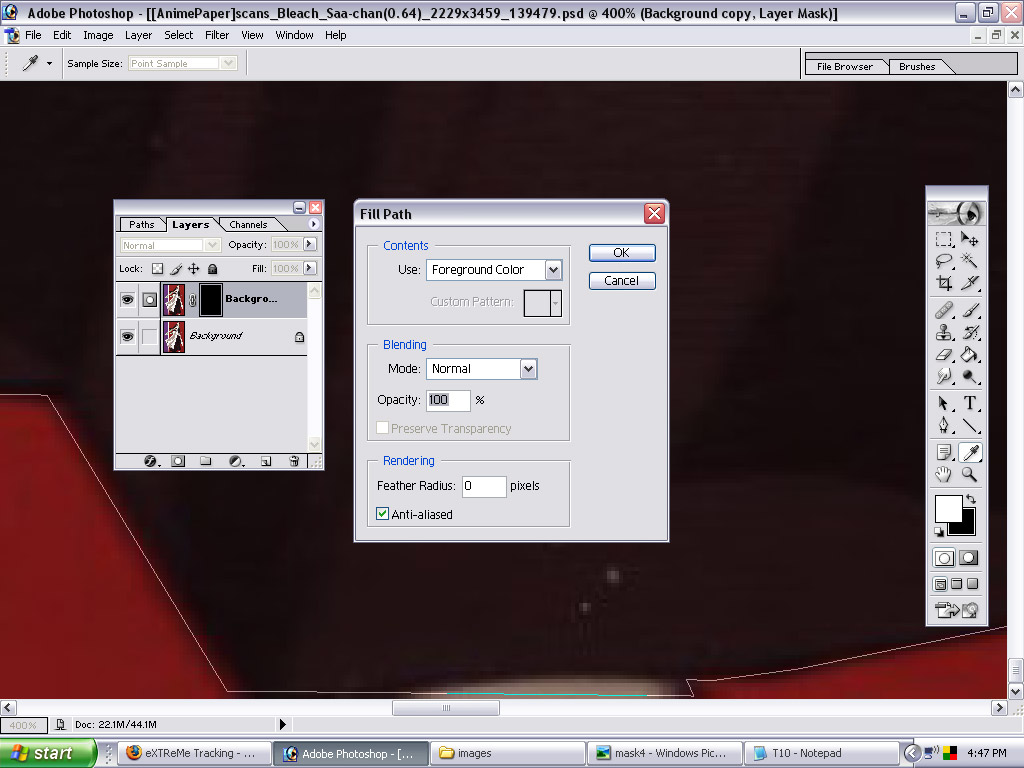Expand the layer Fill slider arrow

click(x=310, y=268)
